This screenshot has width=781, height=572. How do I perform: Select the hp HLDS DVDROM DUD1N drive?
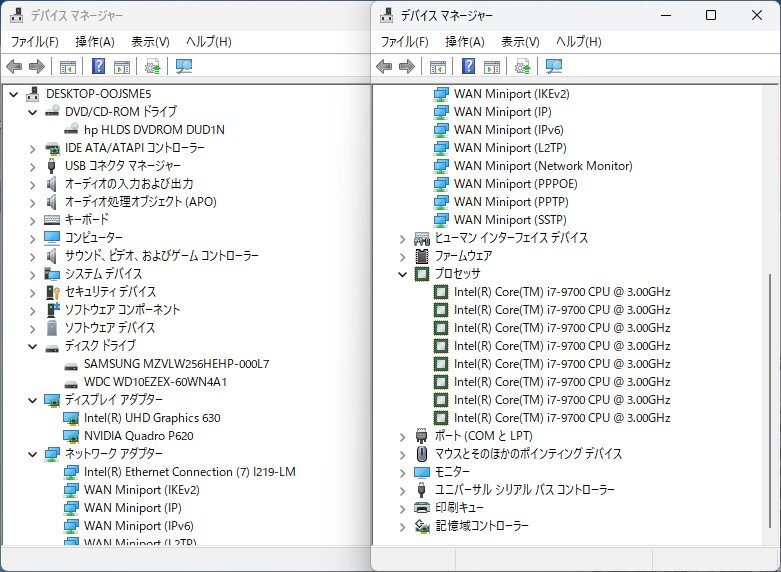click(154, 130)
